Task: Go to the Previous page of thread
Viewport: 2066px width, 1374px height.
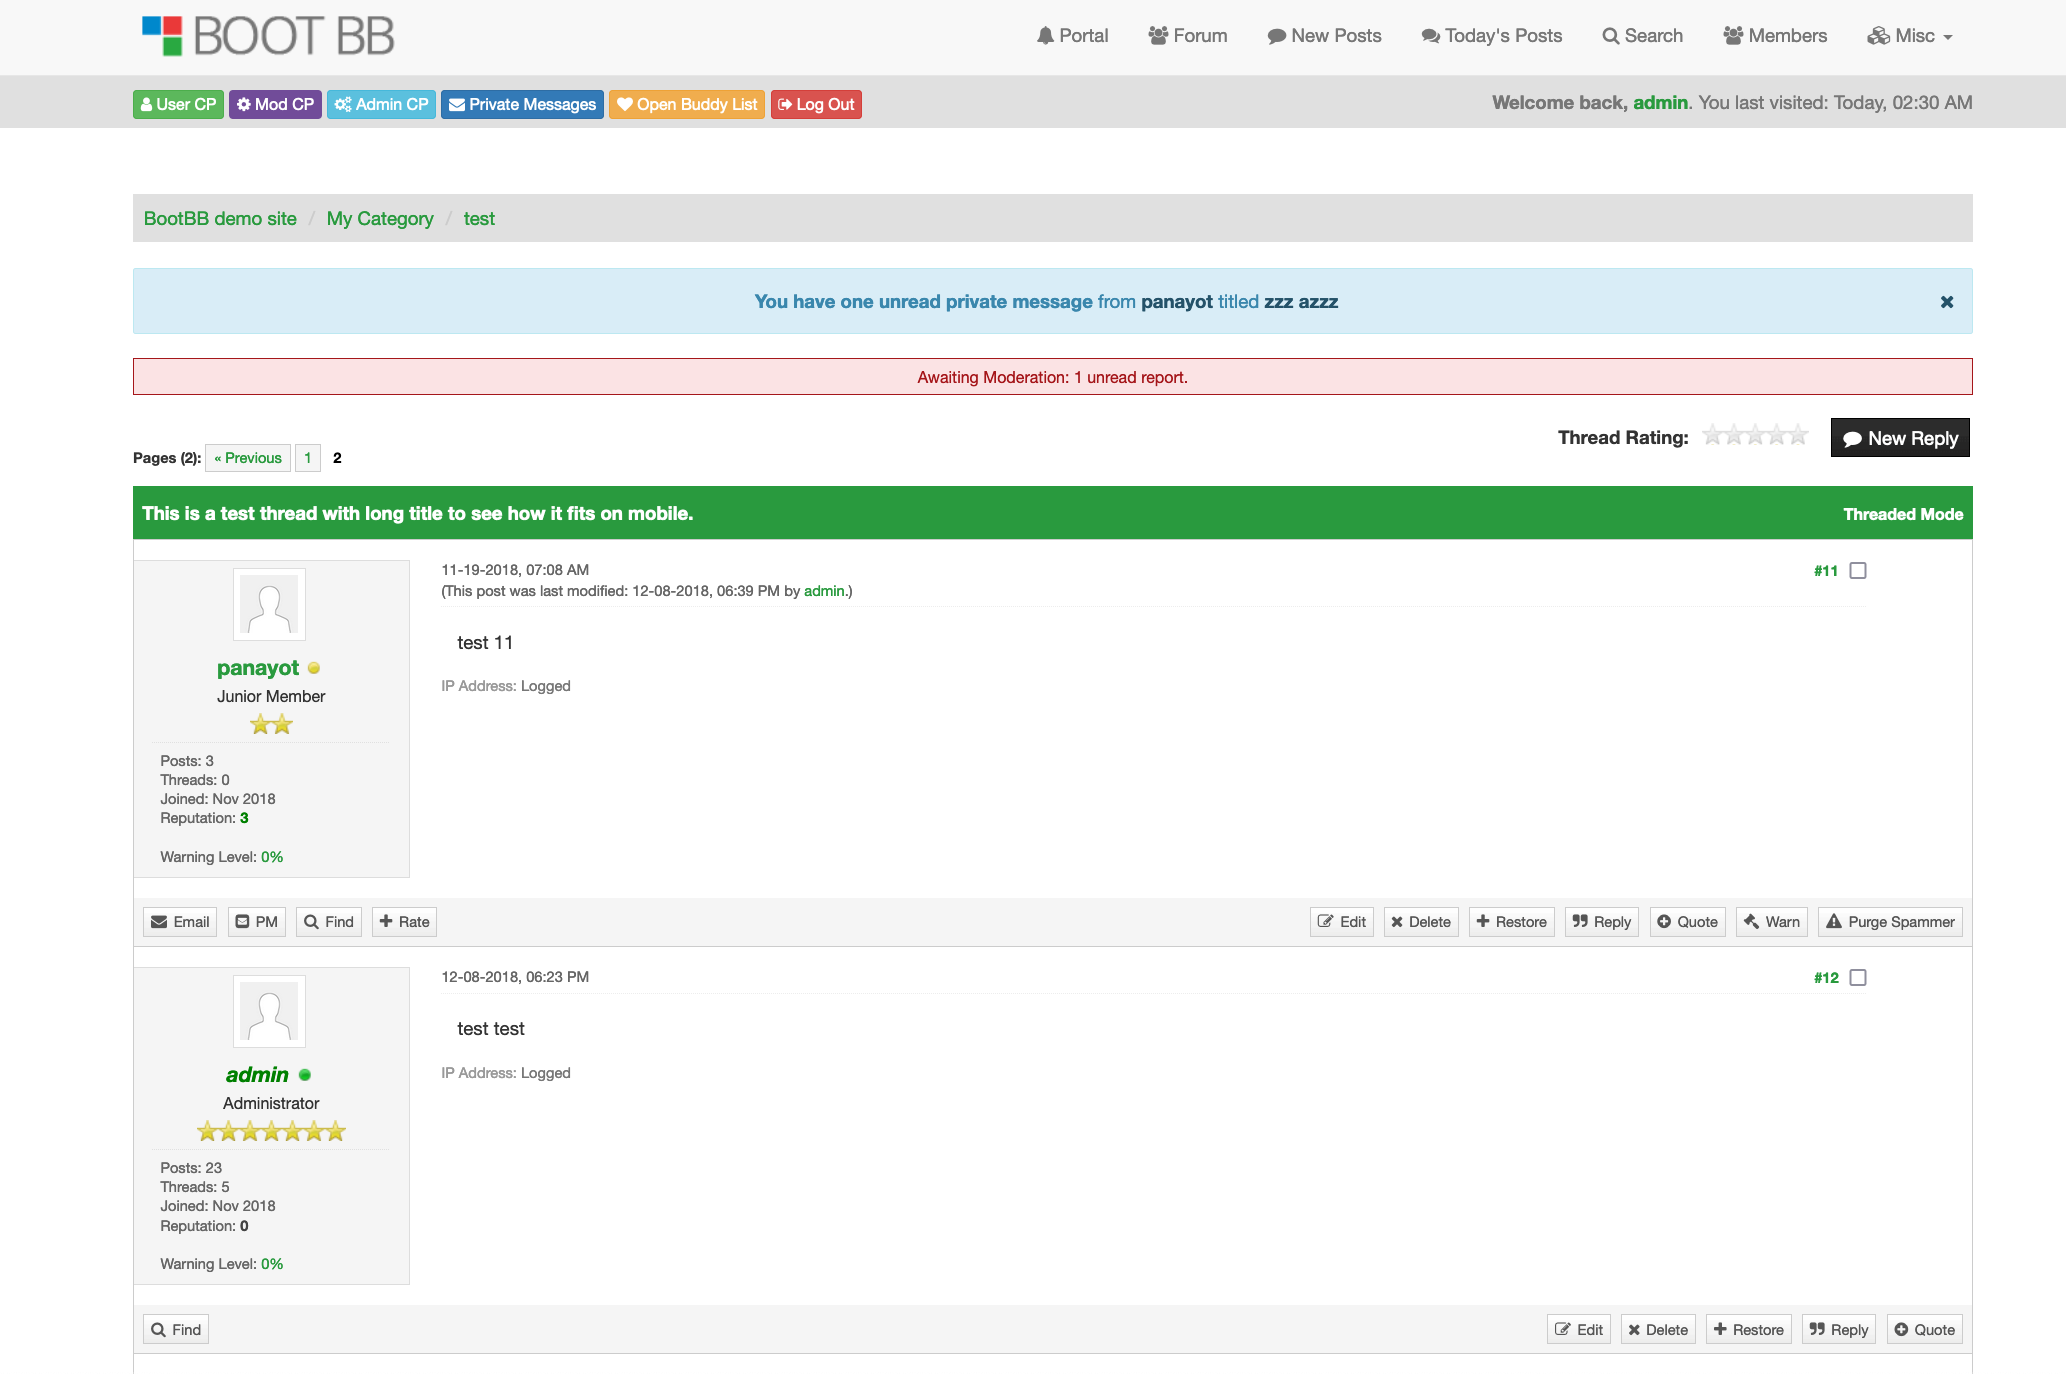Action: coord(248,458)
